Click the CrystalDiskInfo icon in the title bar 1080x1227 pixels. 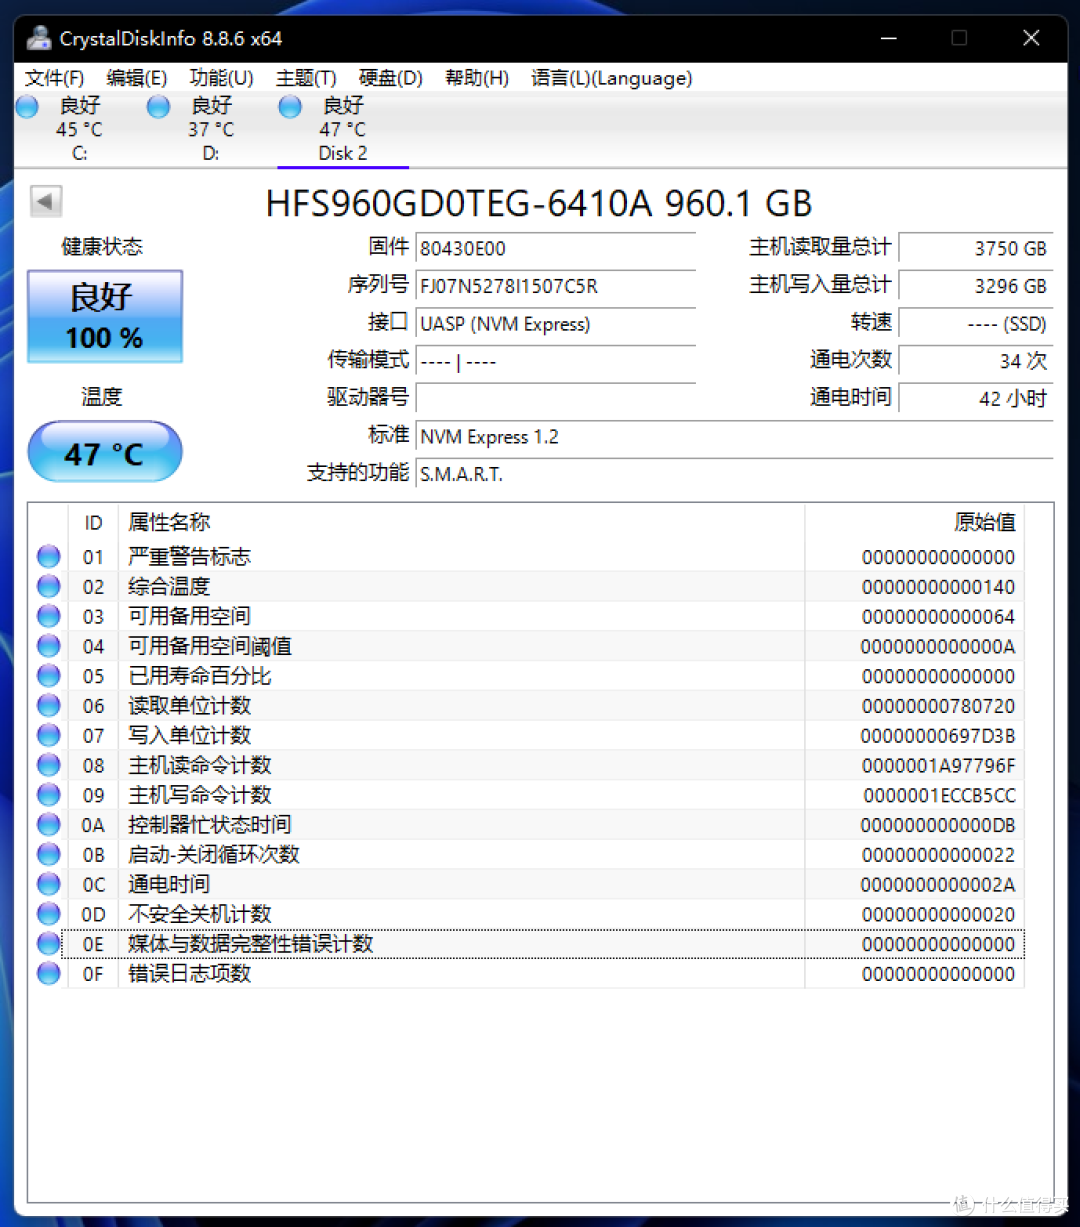tap(38, 38)
